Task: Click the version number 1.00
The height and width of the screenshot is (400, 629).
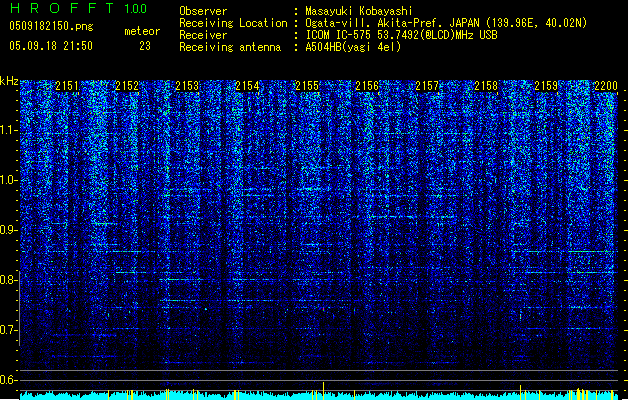Action: (x=136, y=9)
